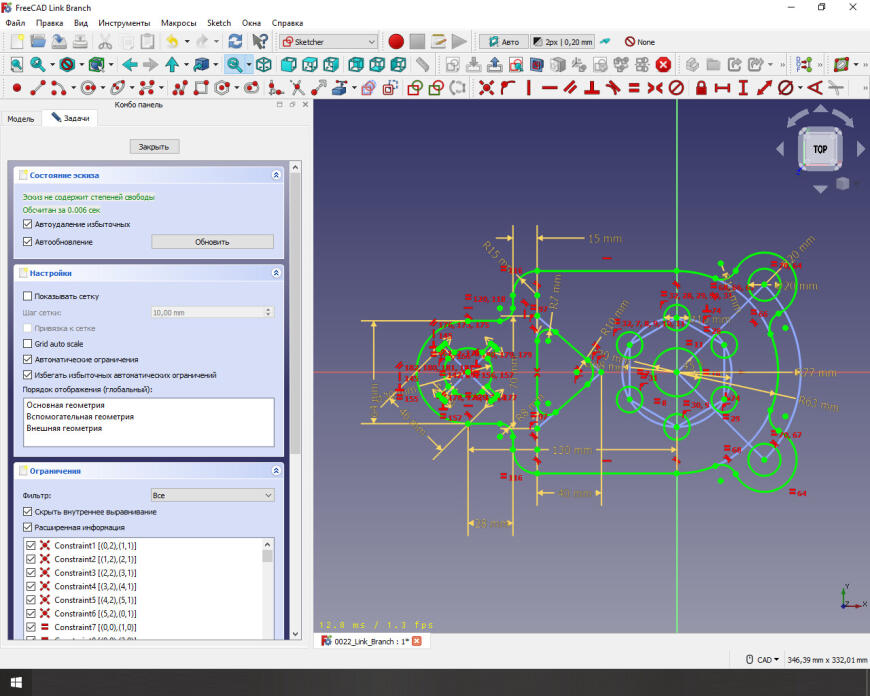Enable the Показывать сетку checkbox
The image size is (870, 696).
pos(28,296)
